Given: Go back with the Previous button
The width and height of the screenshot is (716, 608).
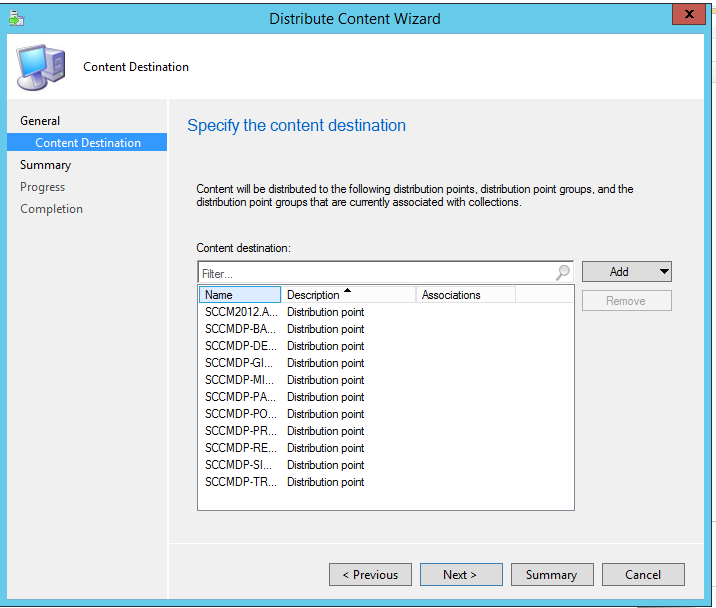Looking at the screenshot, I should (370, 575).
